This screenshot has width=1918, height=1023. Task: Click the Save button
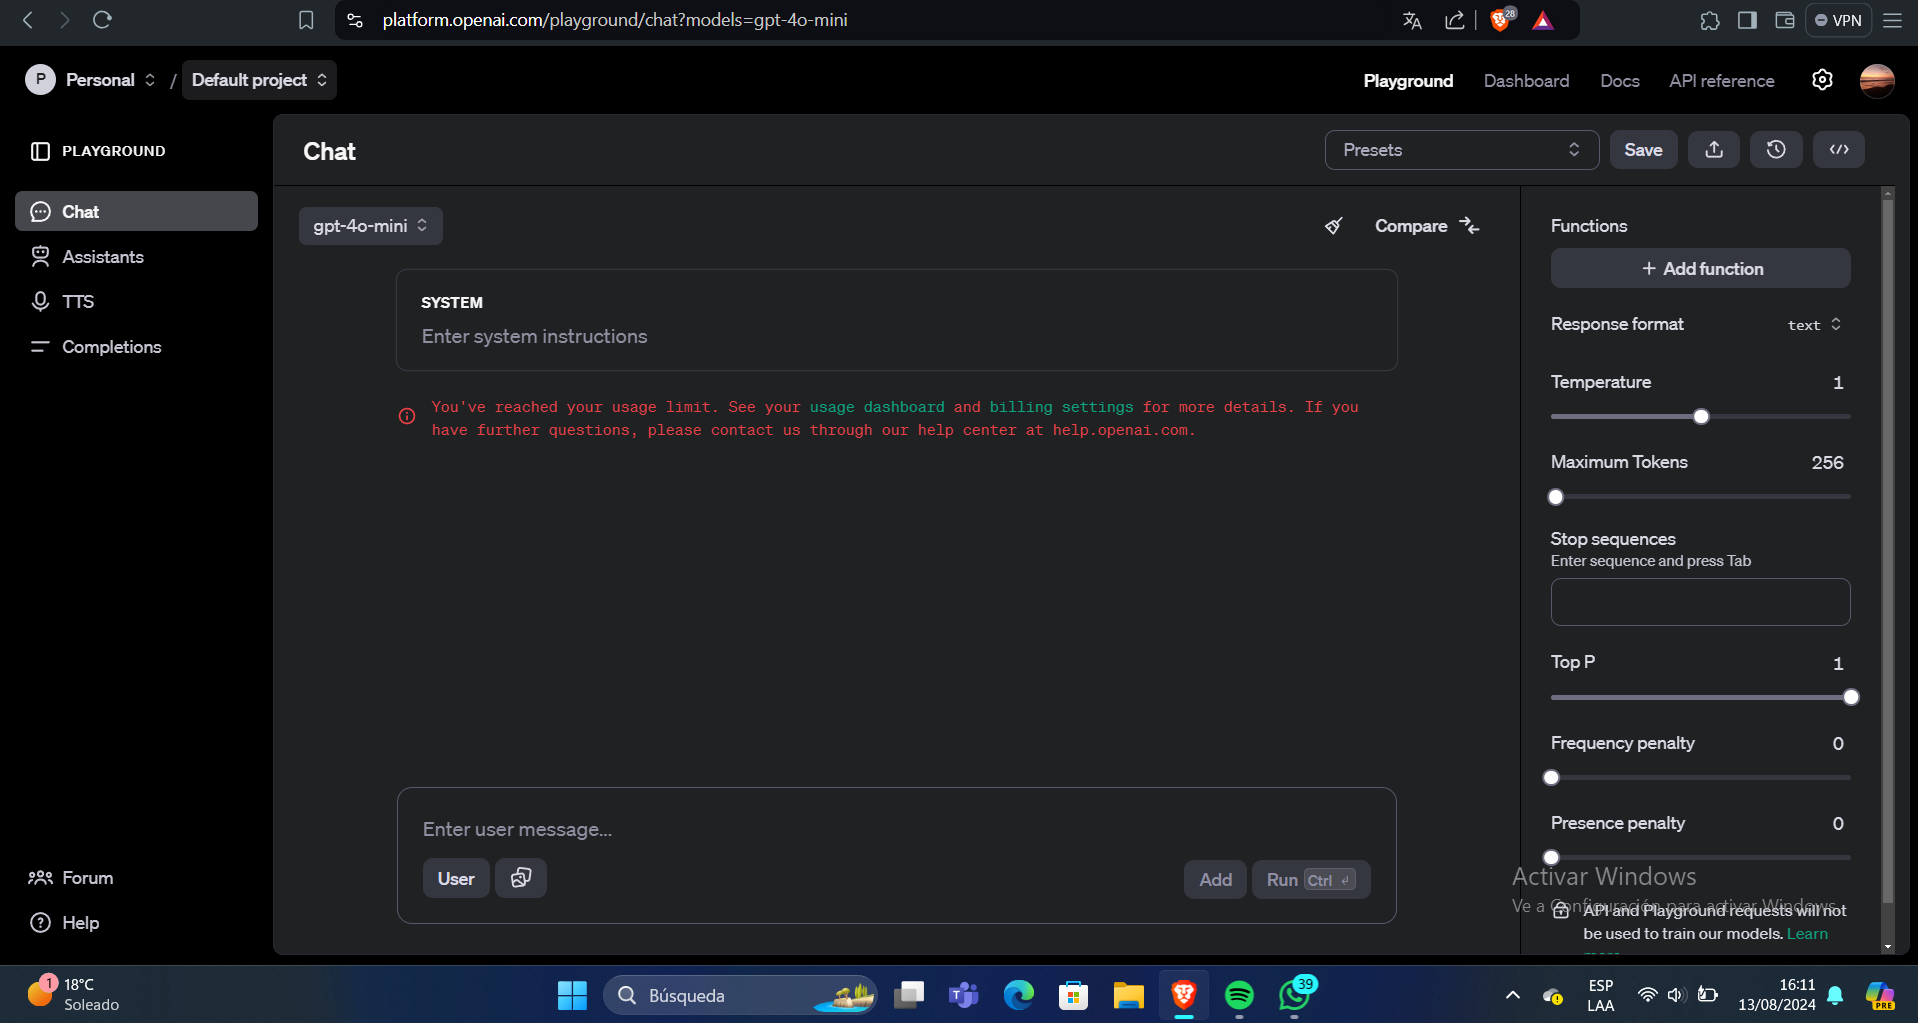point(1643,150)
